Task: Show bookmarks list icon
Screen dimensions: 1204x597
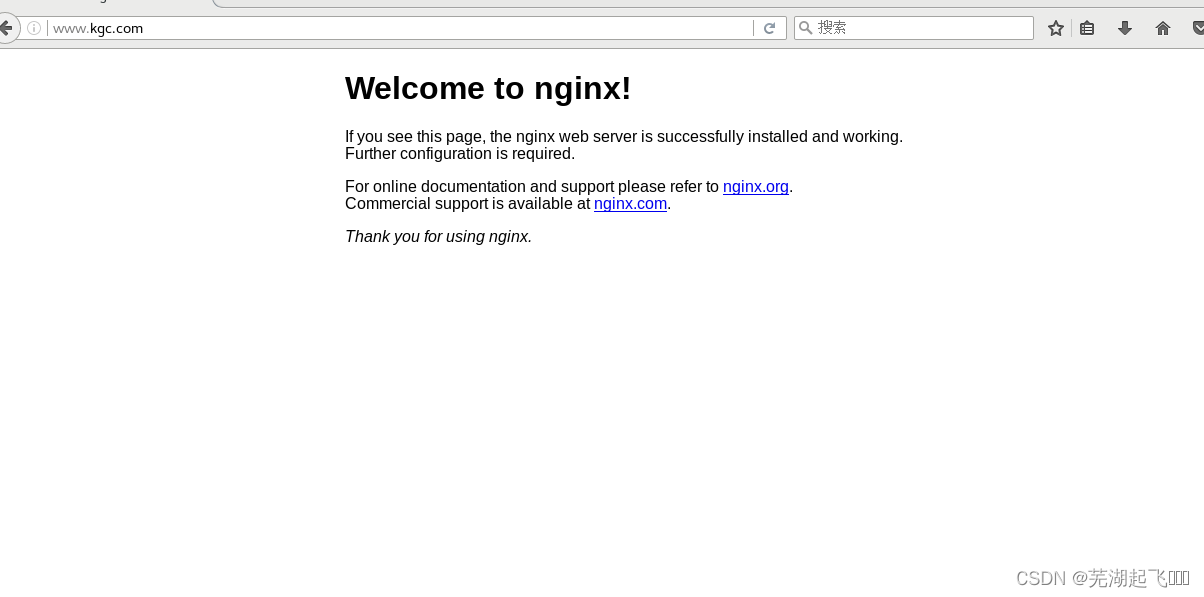Action: click(1087, 28)
